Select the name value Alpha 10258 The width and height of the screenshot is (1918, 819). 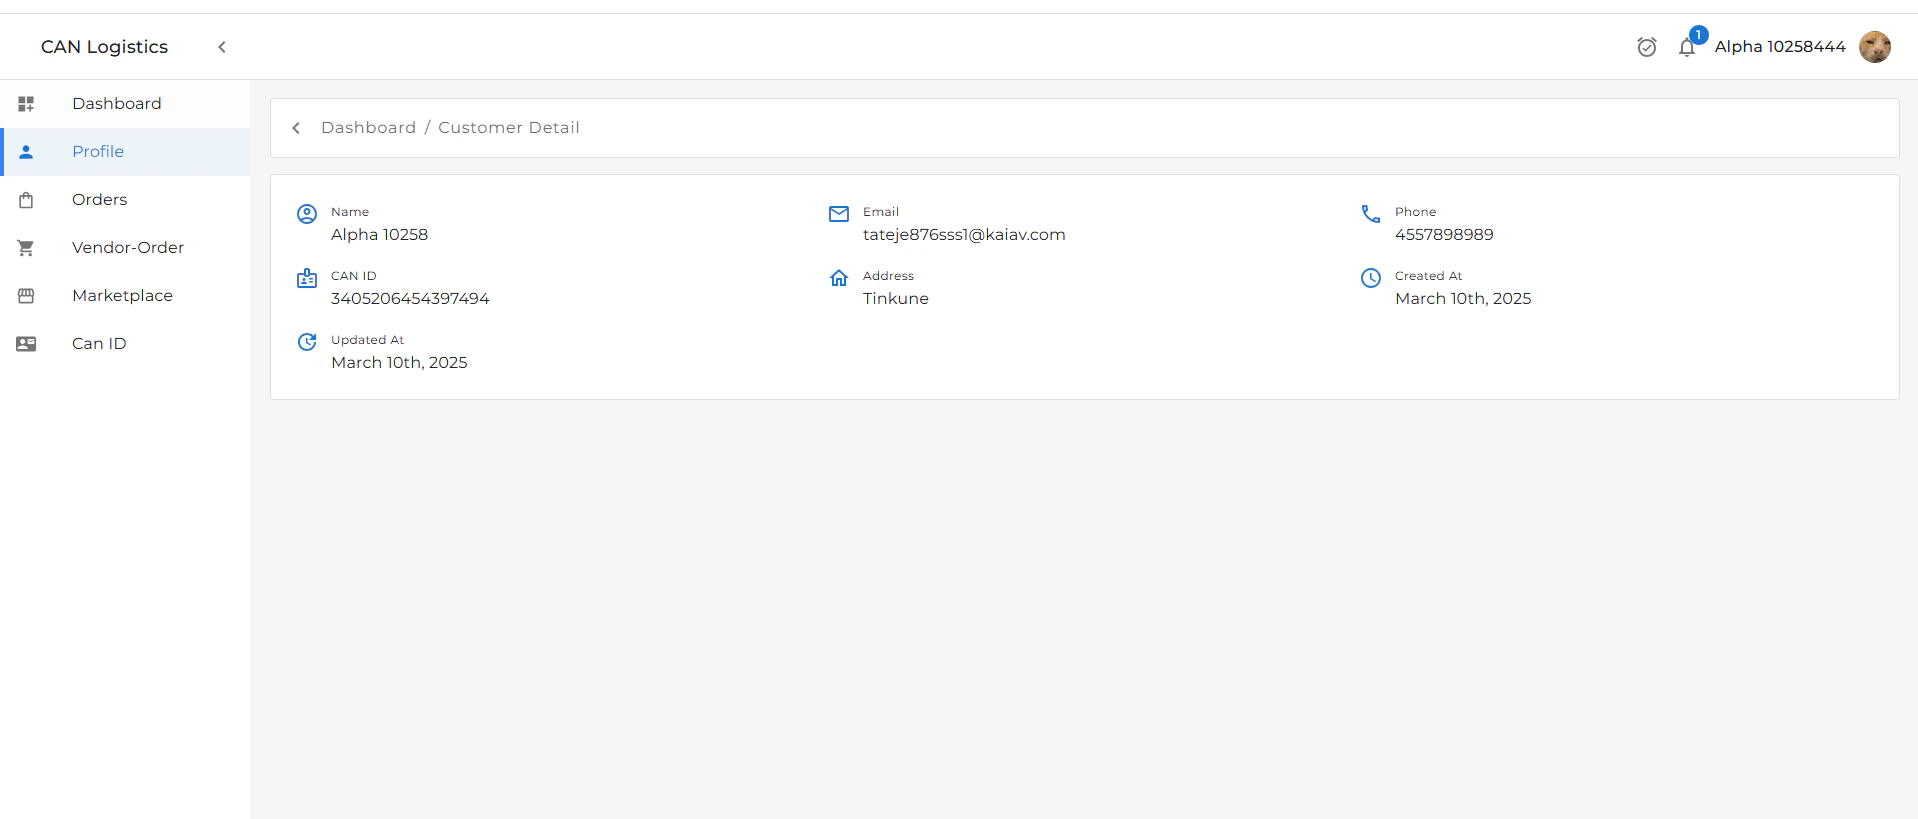(379, 235)
